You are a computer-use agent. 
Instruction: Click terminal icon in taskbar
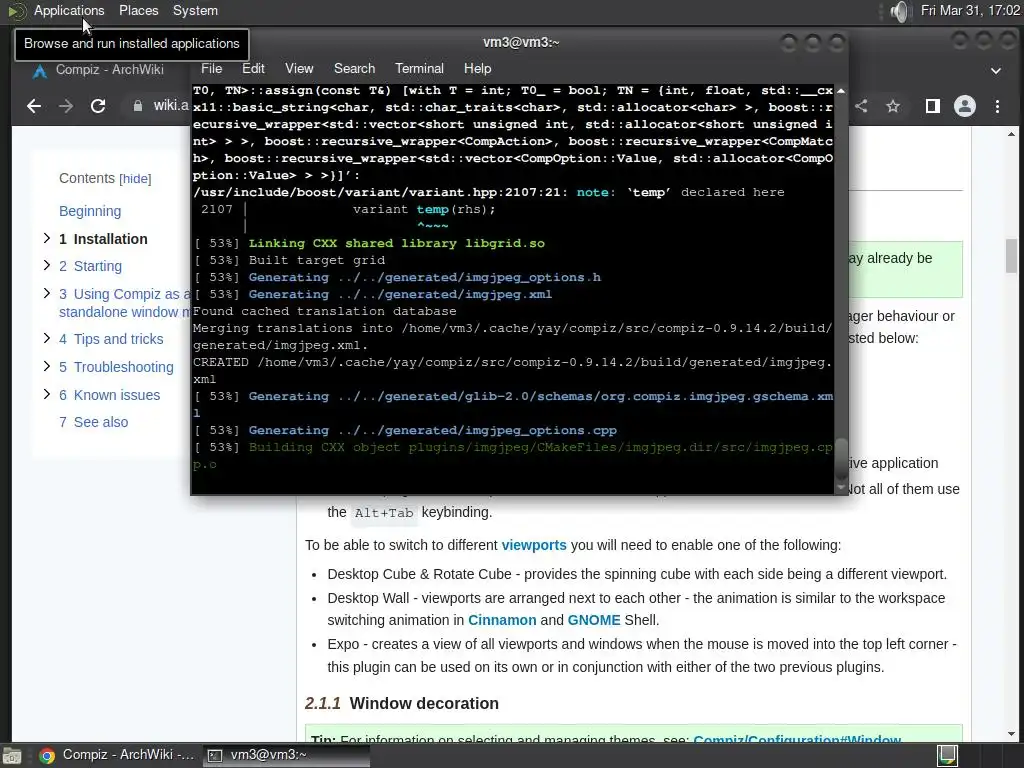[215, 756]
